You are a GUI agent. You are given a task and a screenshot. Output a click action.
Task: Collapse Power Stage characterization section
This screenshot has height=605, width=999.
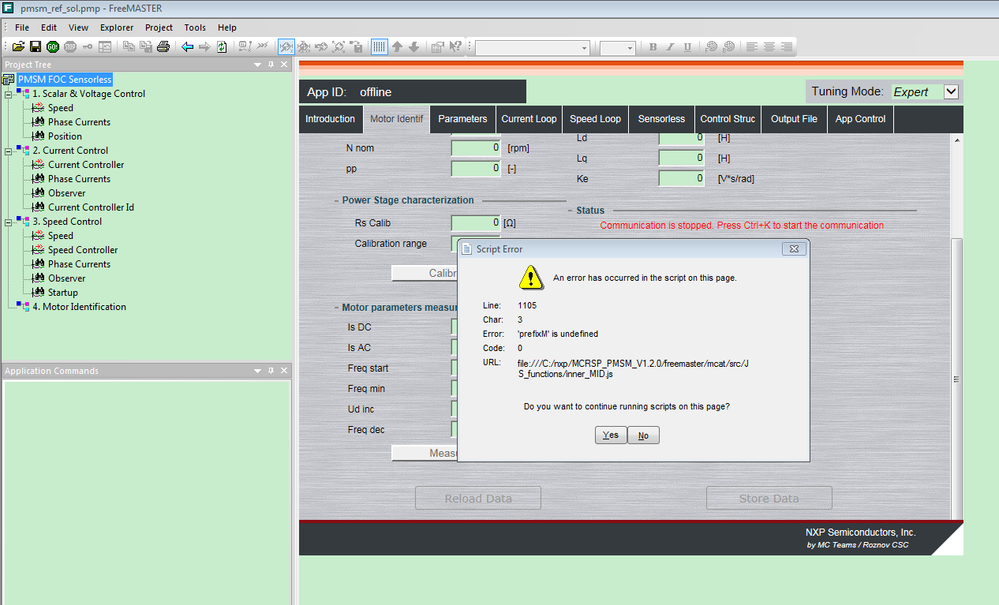(x=336, y=201)
